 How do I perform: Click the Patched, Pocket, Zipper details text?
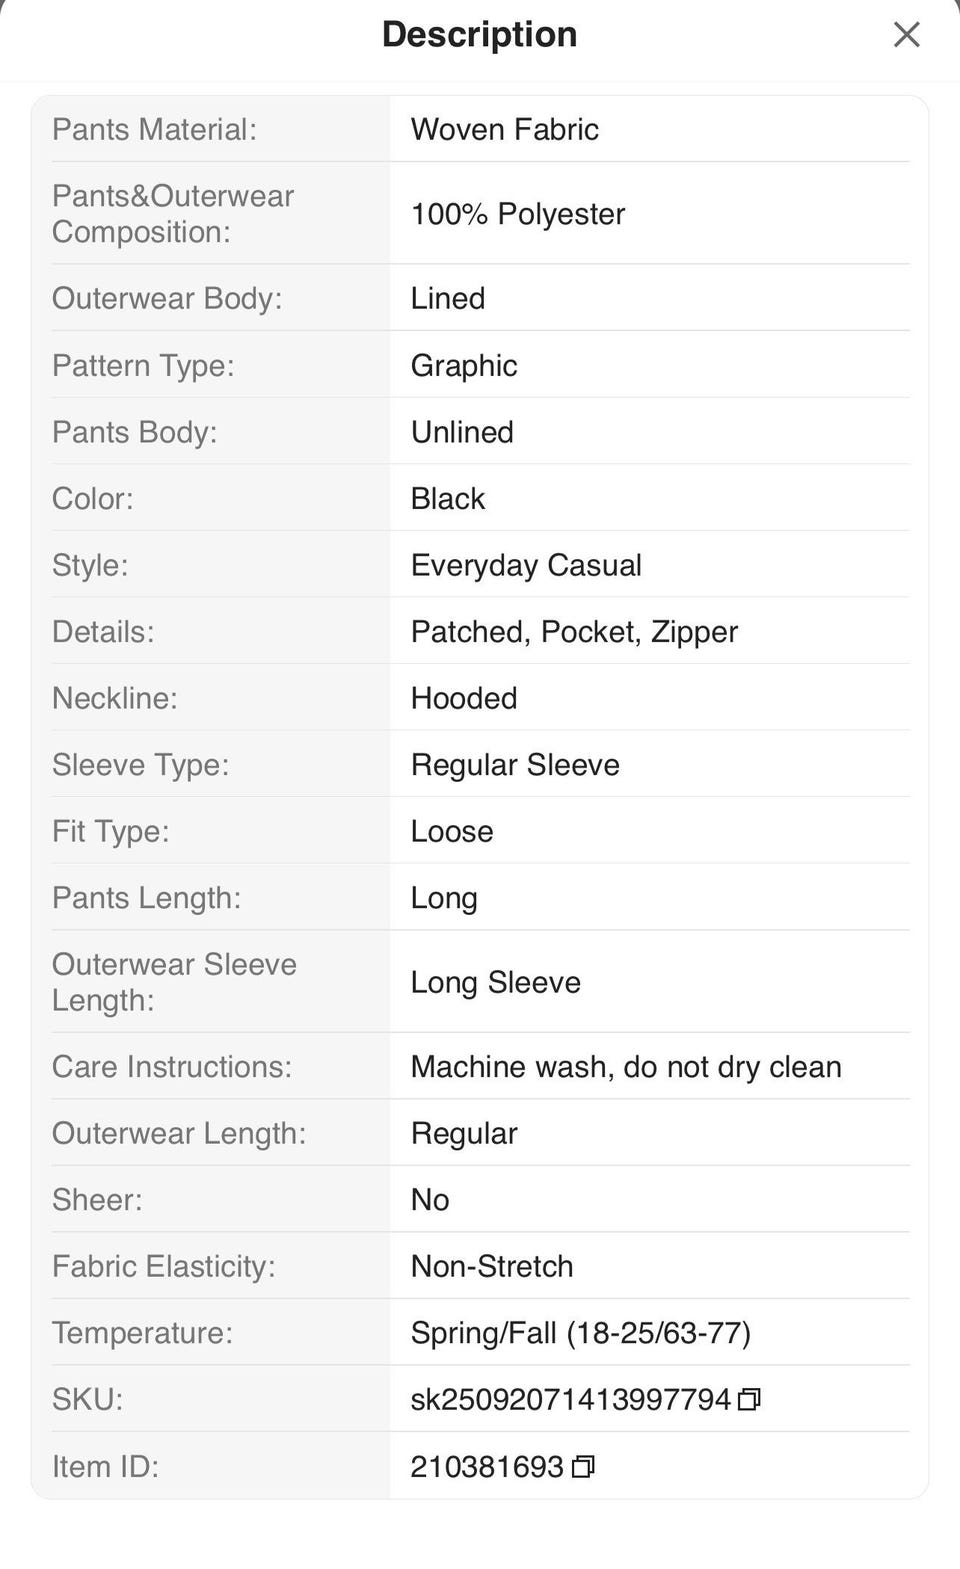tap(574, 632)
